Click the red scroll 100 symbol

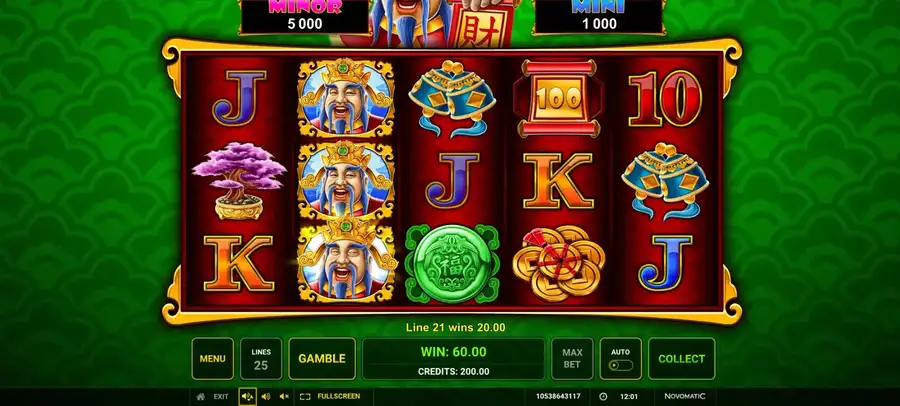pos(558,98)
